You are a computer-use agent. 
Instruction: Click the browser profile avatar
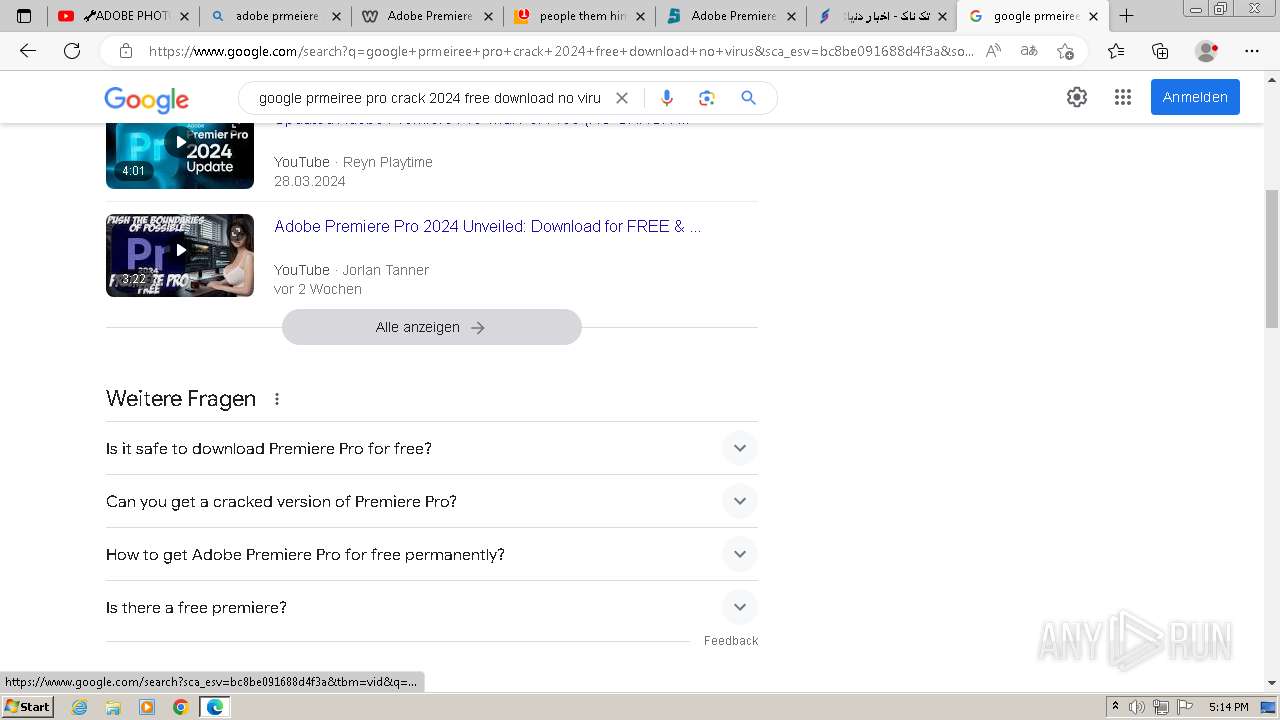tap(1207, 51)
